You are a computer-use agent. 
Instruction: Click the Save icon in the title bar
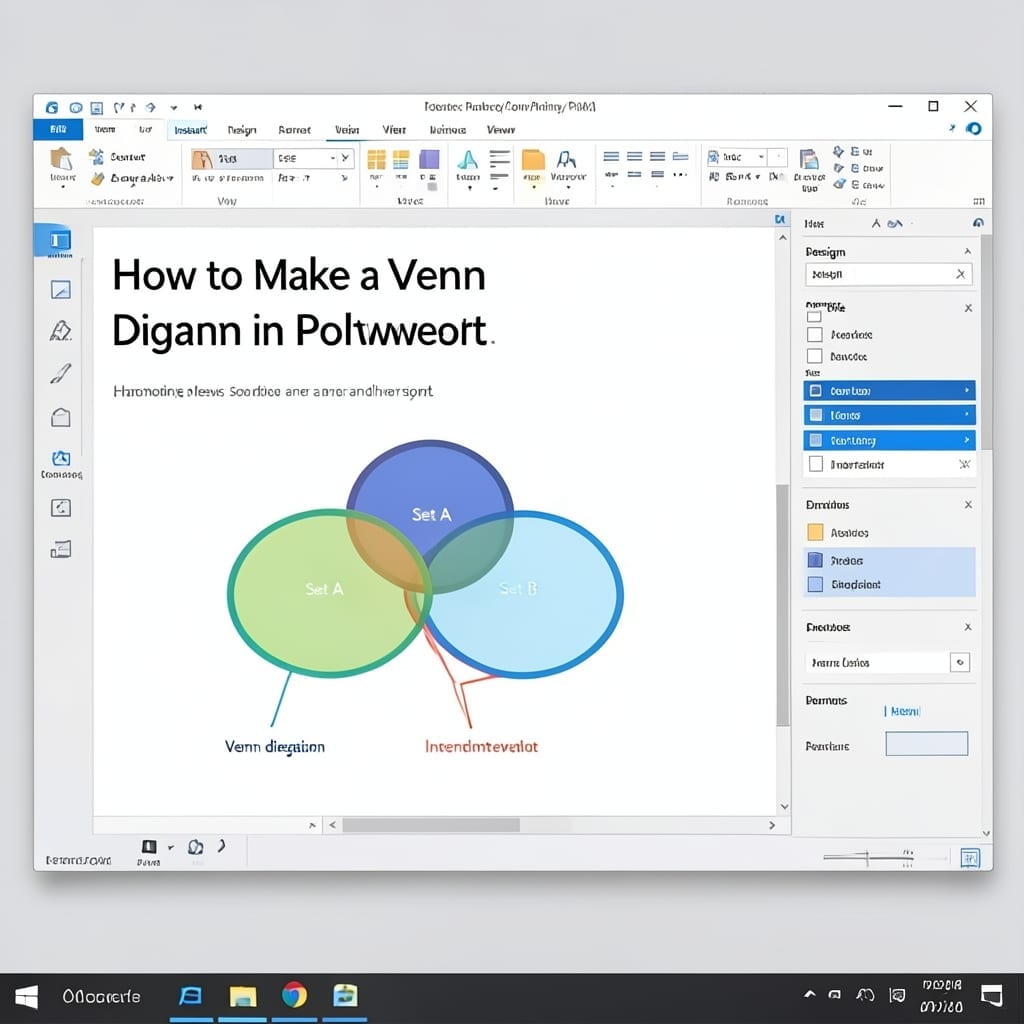(97, 107)
